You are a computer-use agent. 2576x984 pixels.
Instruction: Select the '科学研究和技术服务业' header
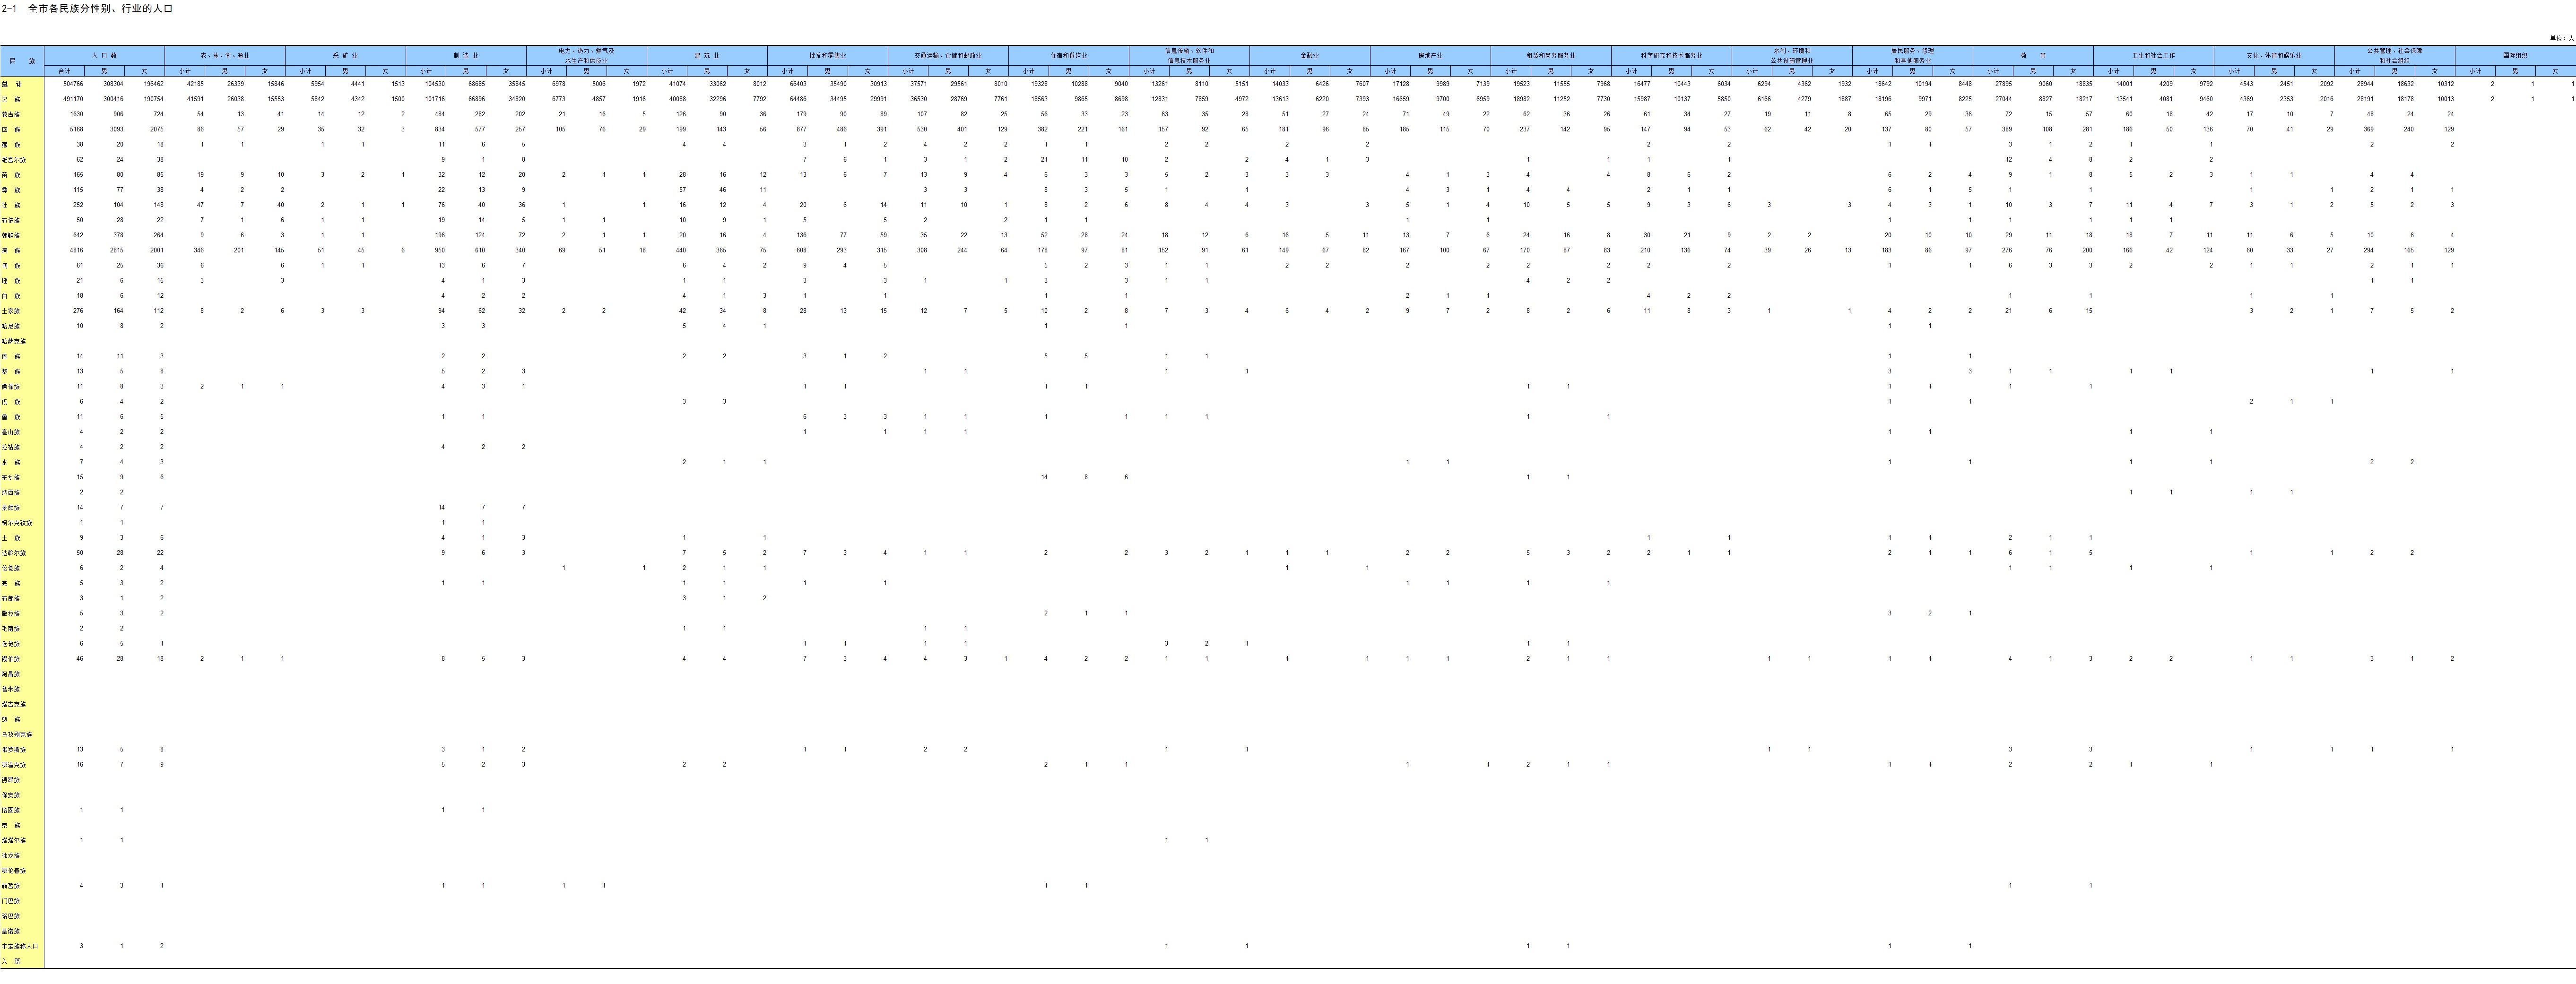tap(1671, 55)
